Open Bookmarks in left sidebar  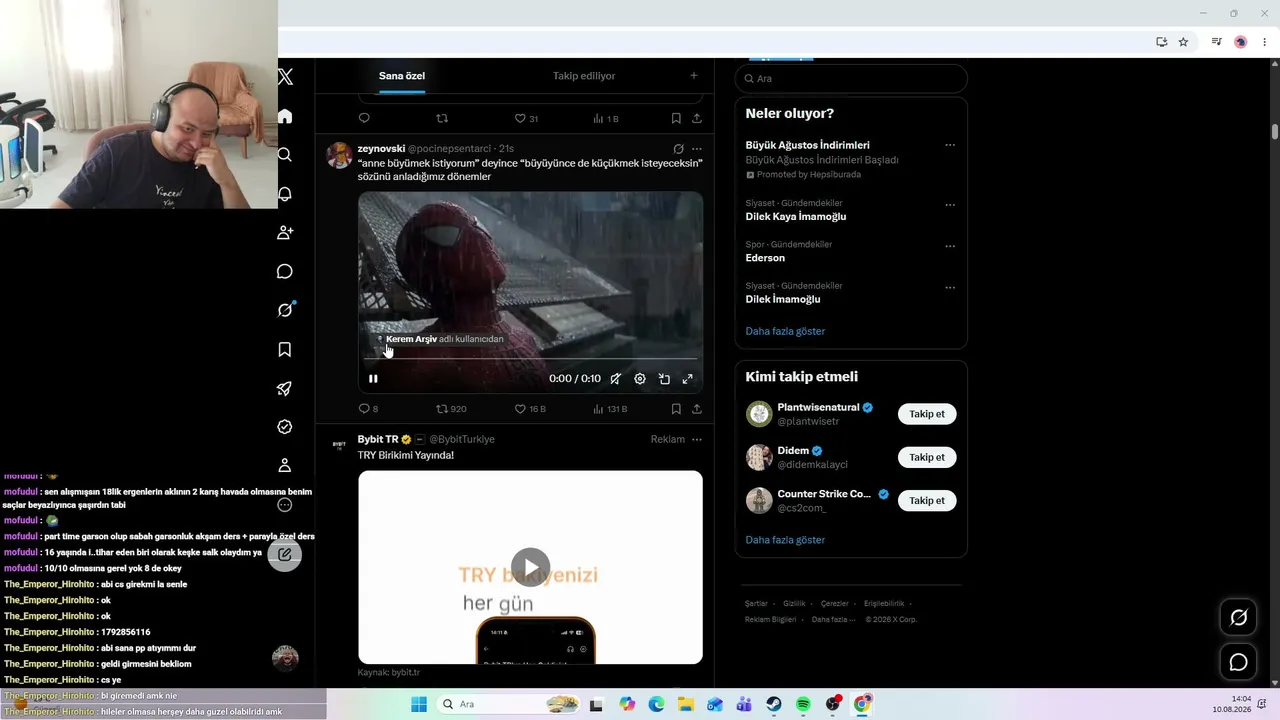pyautogui.click(x=285, y=349)
